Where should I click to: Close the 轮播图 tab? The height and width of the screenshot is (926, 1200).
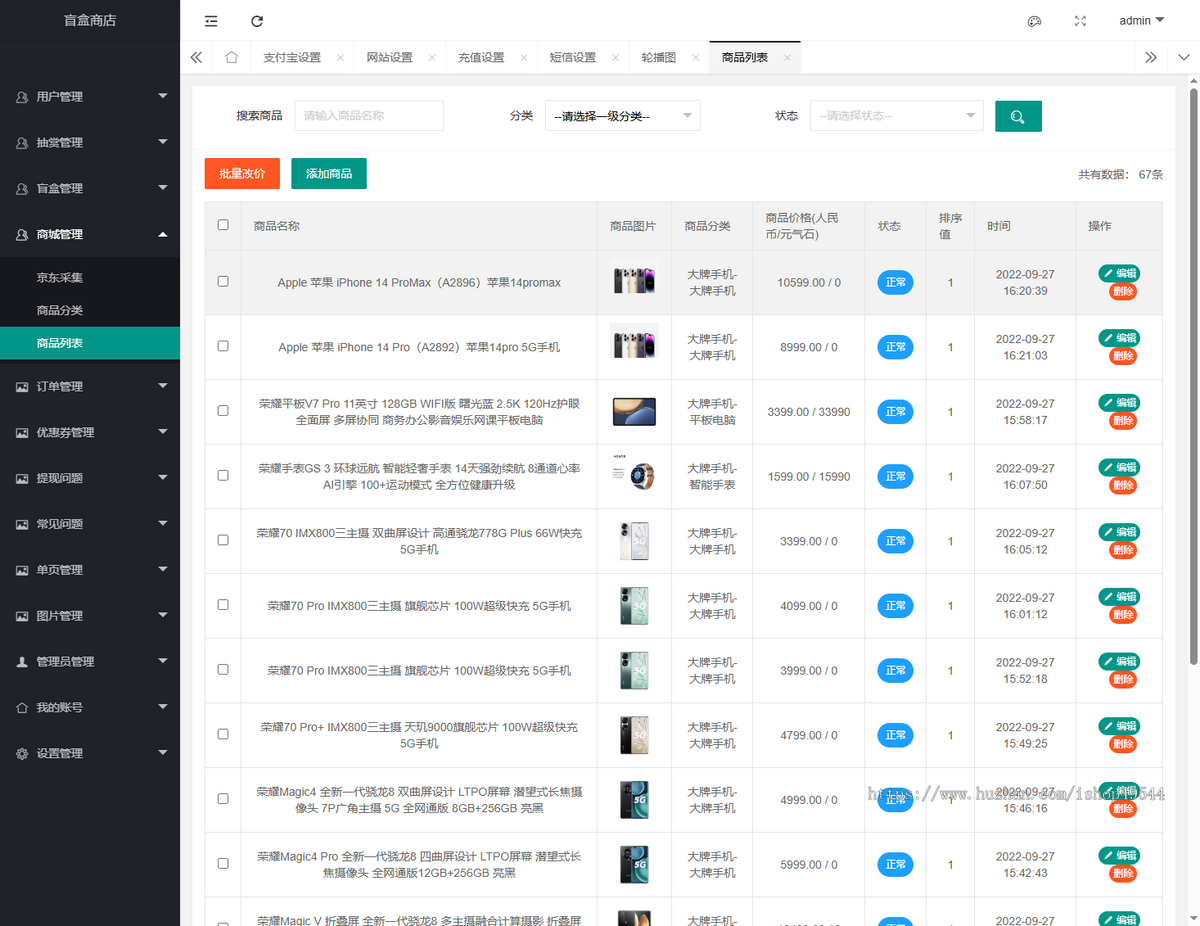pyautogui.click(x=696, y=58)
